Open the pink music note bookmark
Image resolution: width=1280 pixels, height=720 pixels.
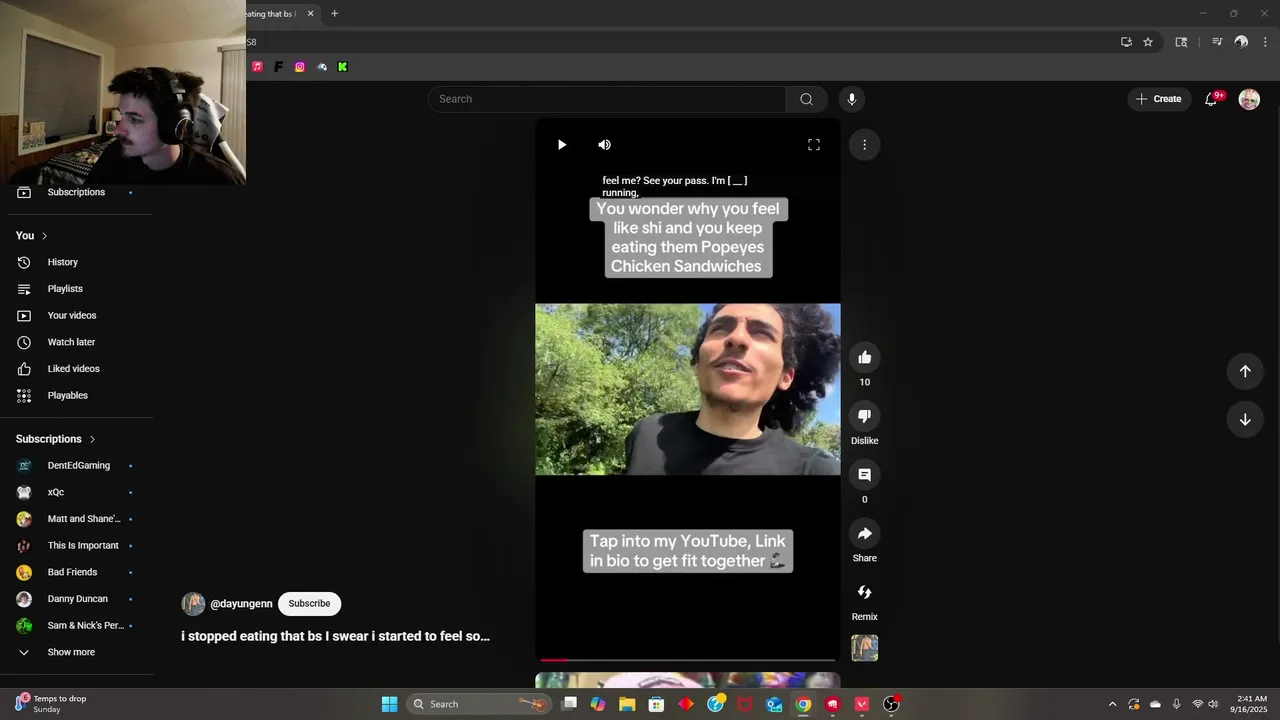257,67
